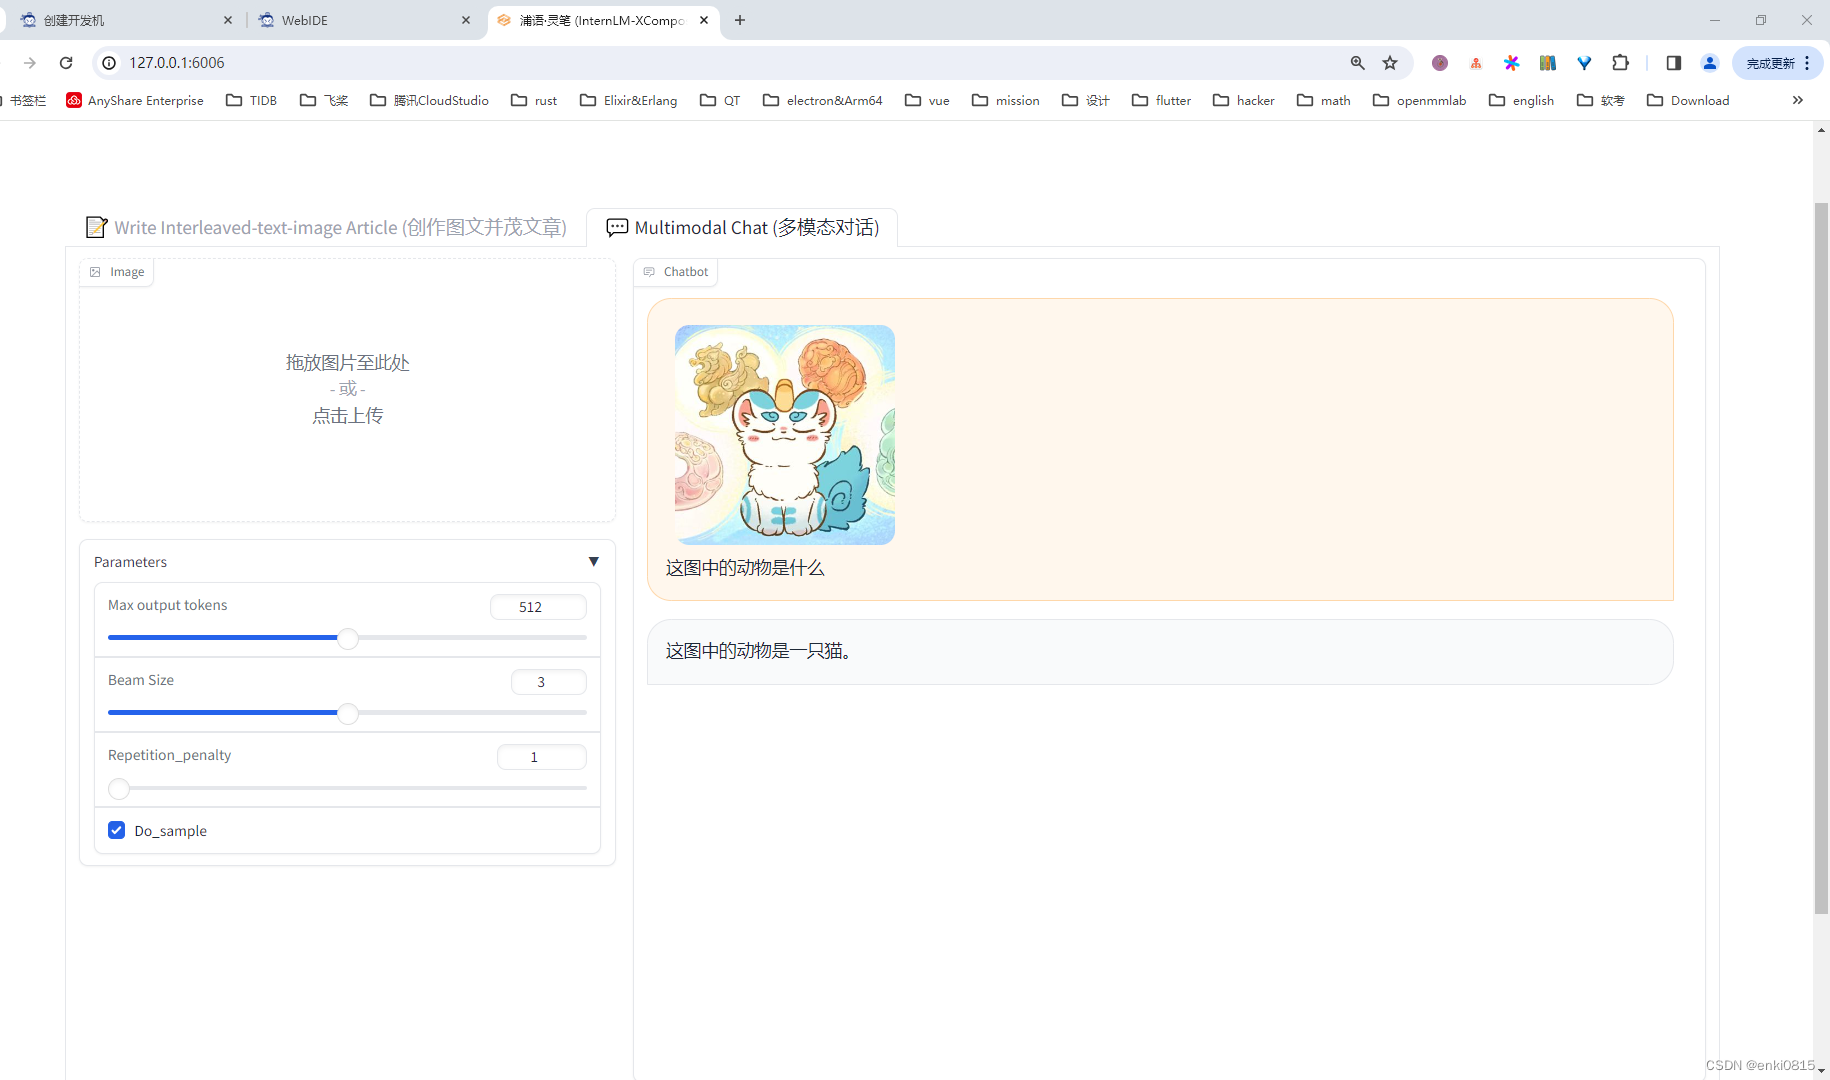Open the 飞桨 bookmark folder

[x=325, y=100]
